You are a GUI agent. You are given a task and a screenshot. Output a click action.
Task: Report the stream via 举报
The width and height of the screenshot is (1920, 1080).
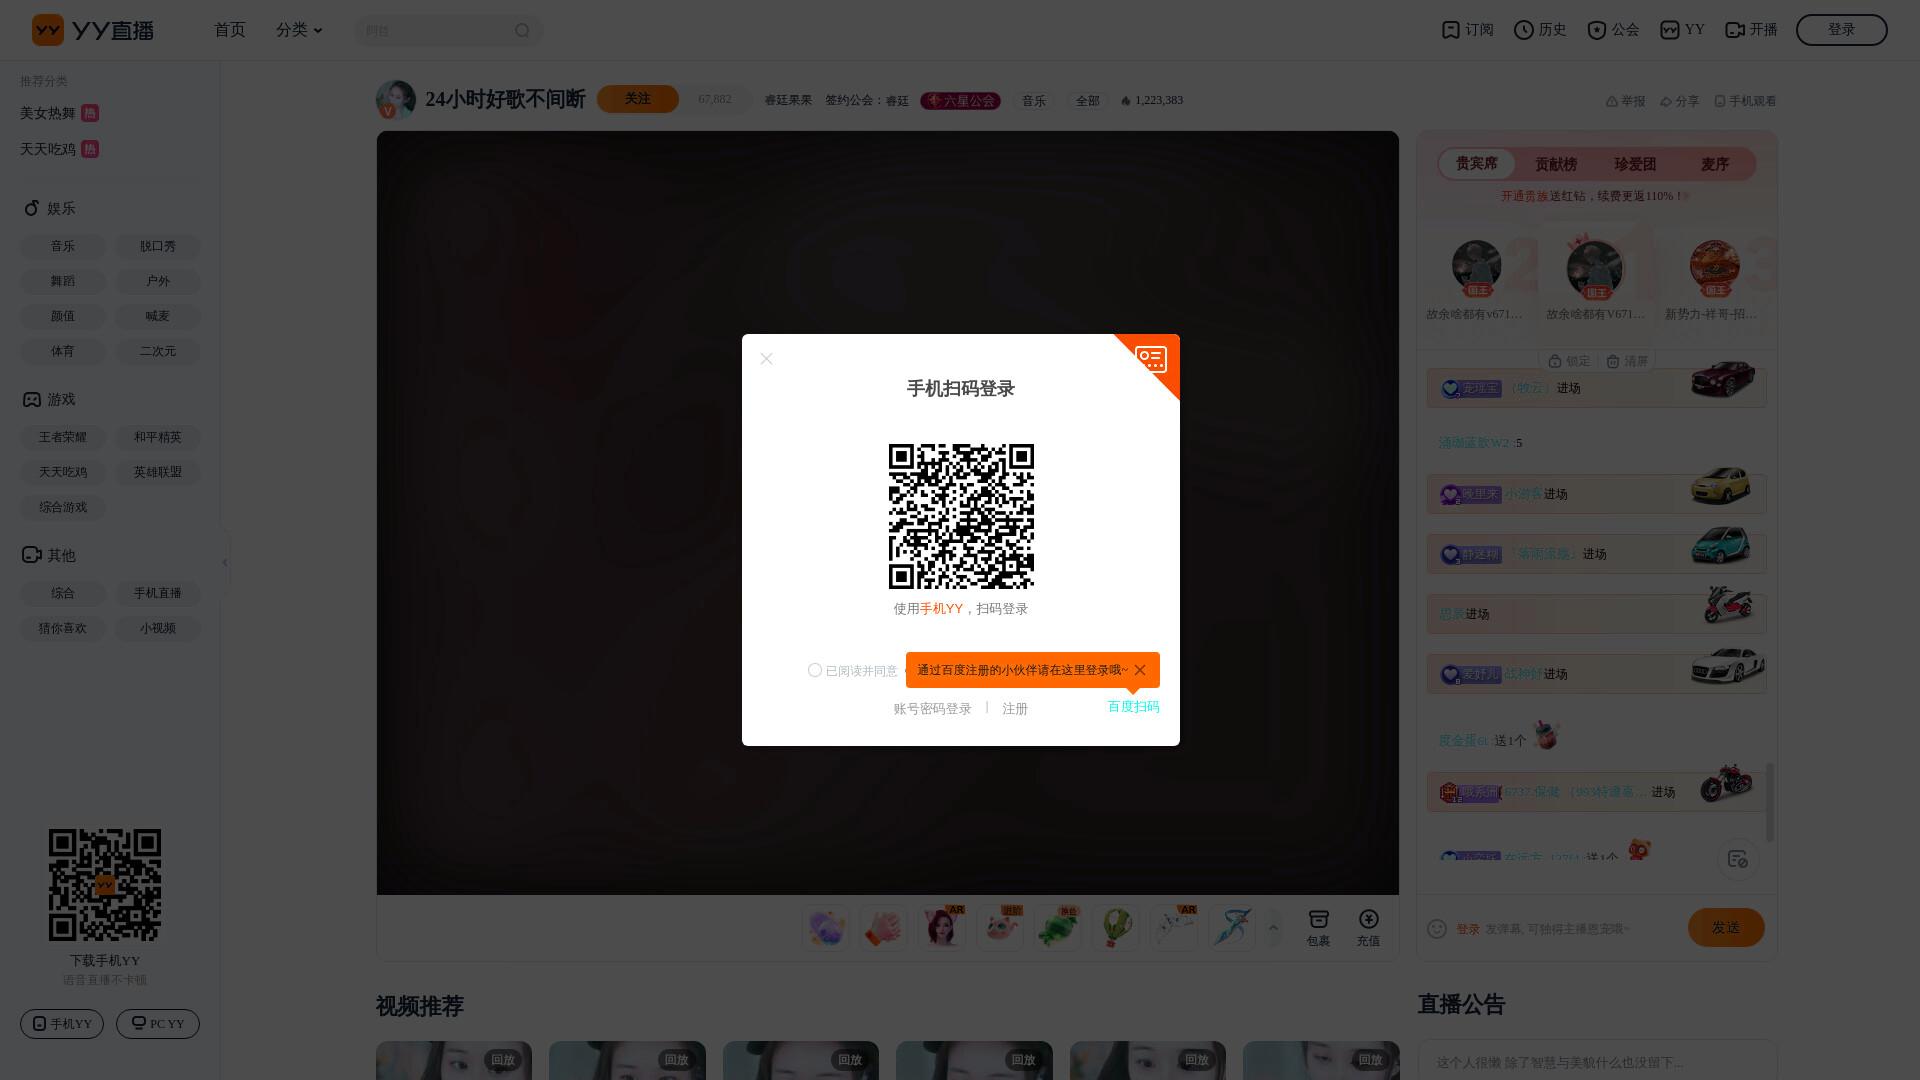click(1625, 101)
